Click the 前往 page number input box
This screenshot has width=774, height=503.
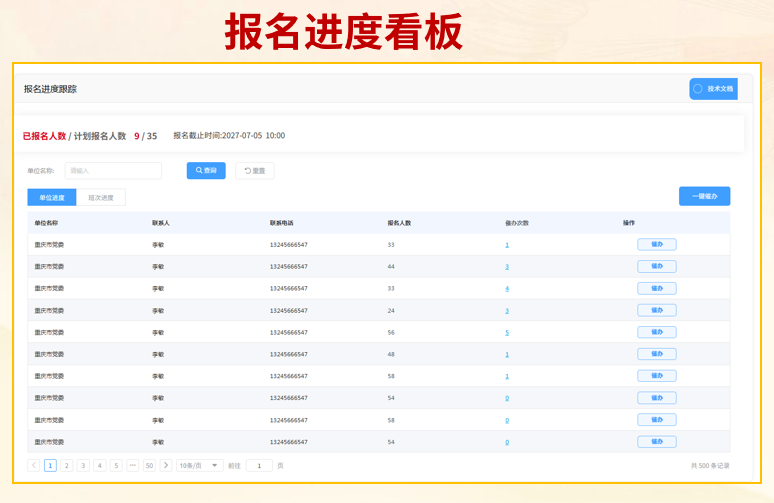pyautogui.click(x=259, y=465)
